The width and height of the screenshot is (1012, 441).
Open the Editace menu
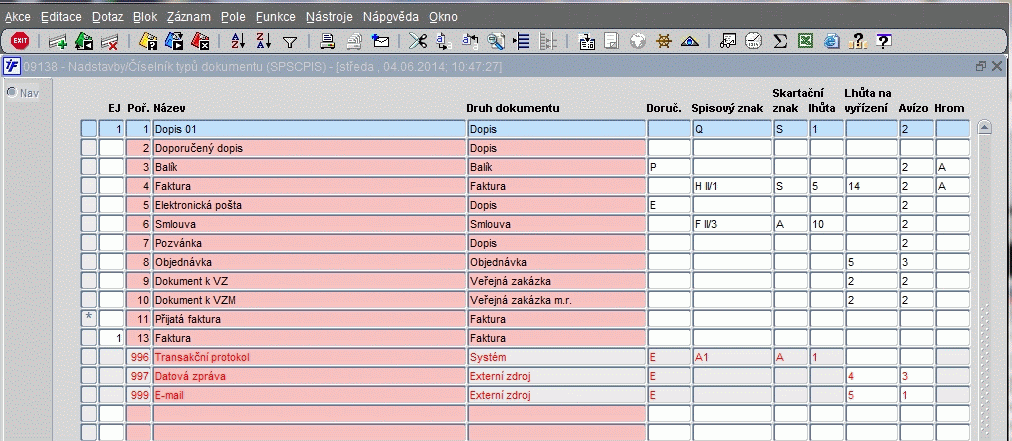tap(61, 17)
